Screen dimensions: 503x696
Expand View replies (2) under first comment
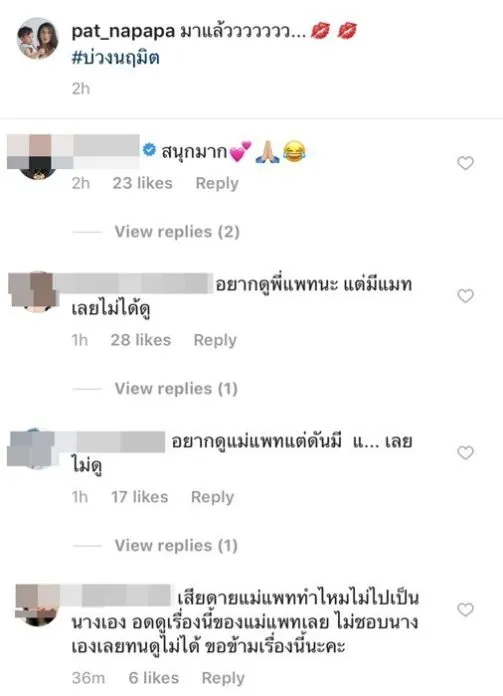click(177, 232)
